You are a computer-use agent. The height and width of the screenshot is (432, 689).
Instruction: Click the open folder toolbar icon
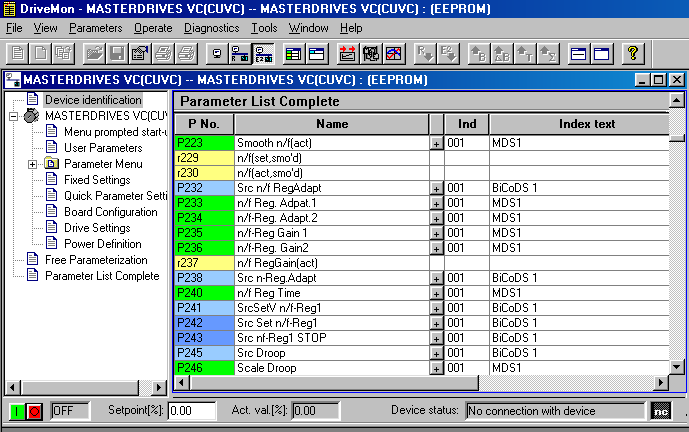coord(94,54)
